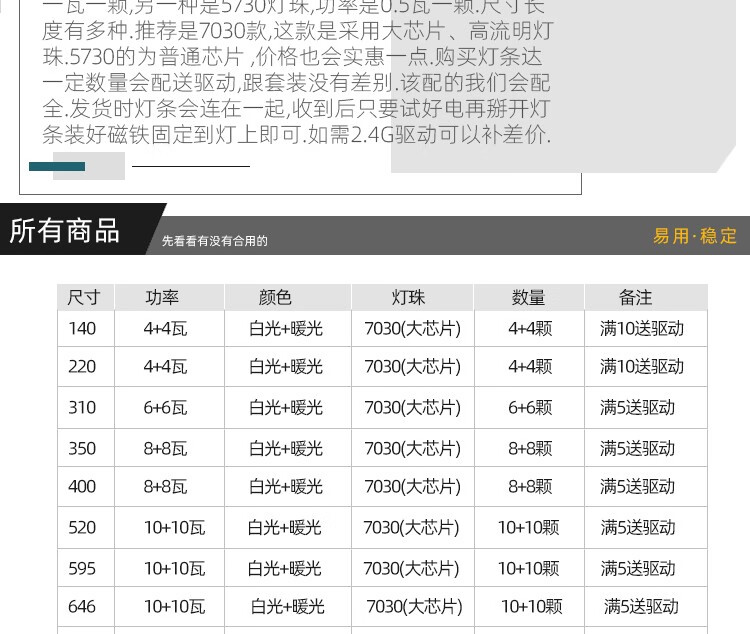Click description line starting 条装好磁铁固定到灯上

click(297, 134)
